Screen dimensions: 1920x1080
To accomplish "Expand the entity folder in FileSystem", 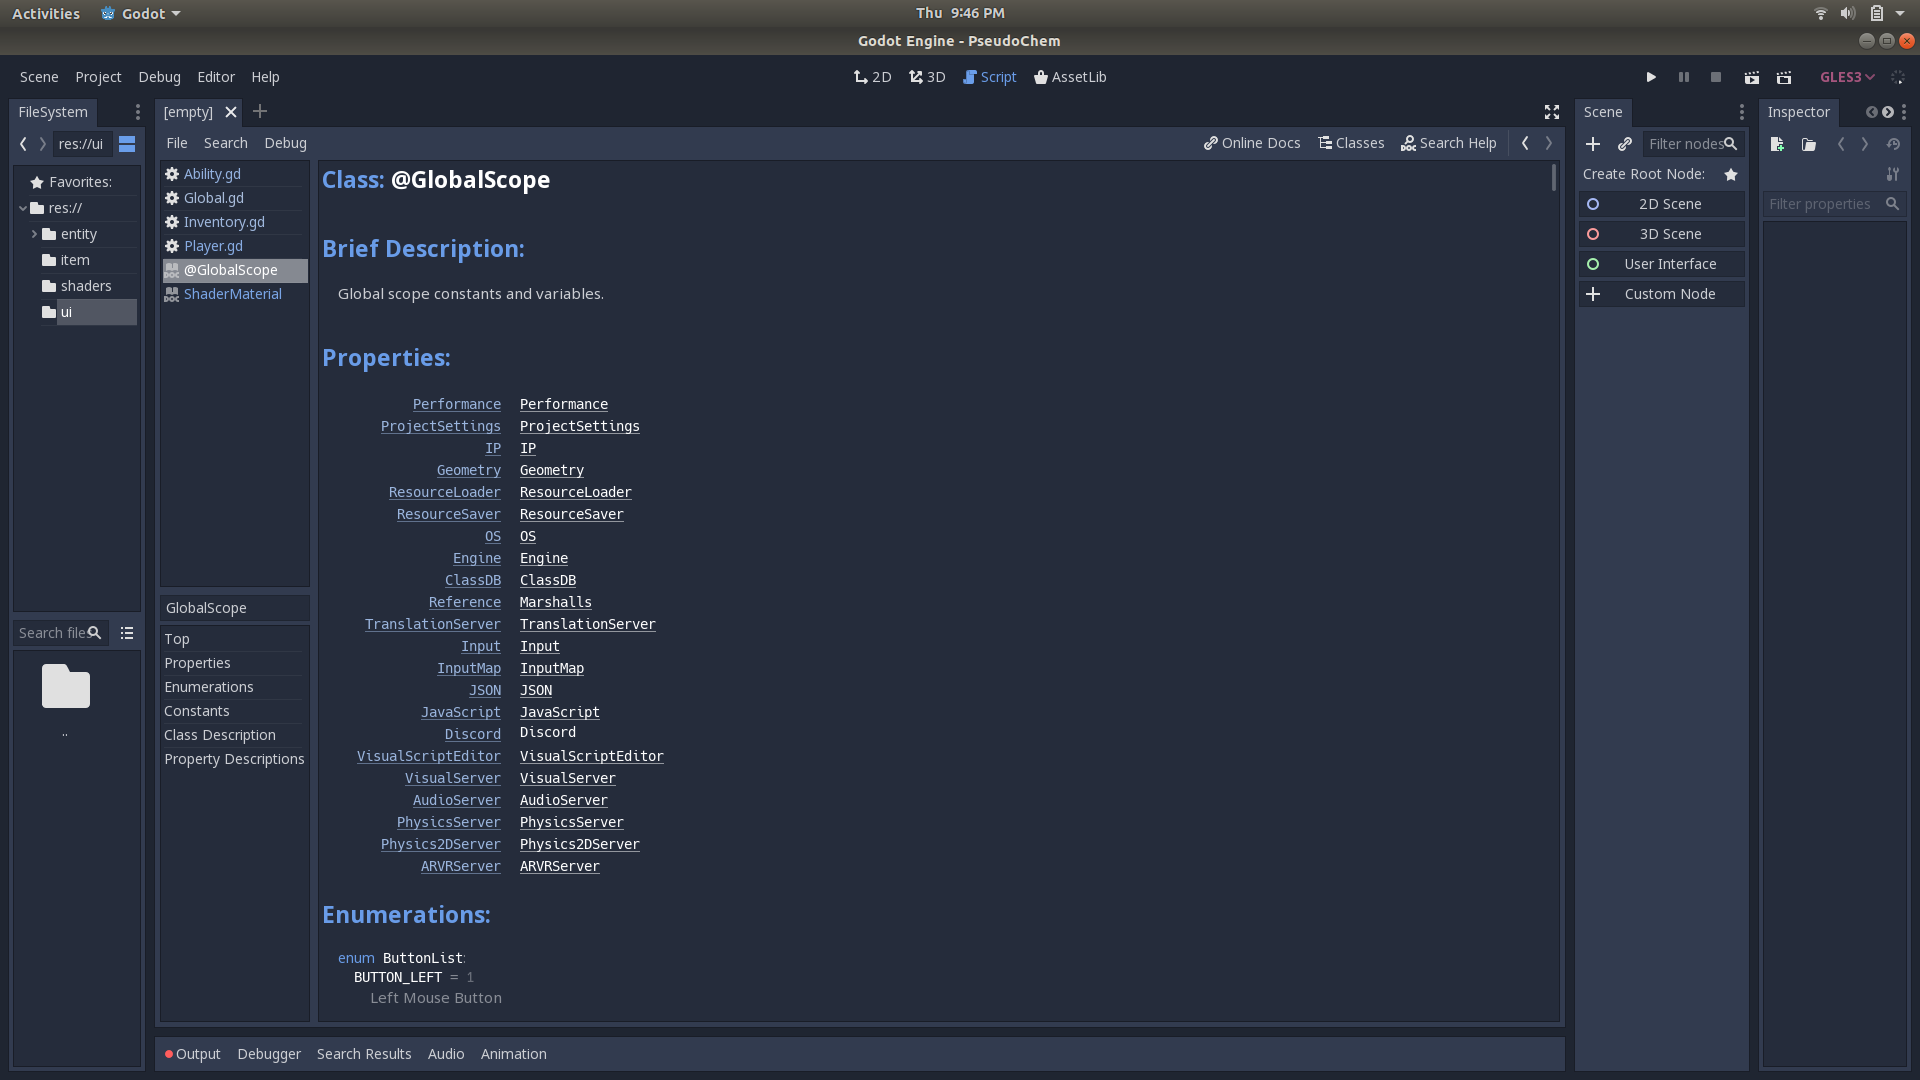I will coord(33,234).
